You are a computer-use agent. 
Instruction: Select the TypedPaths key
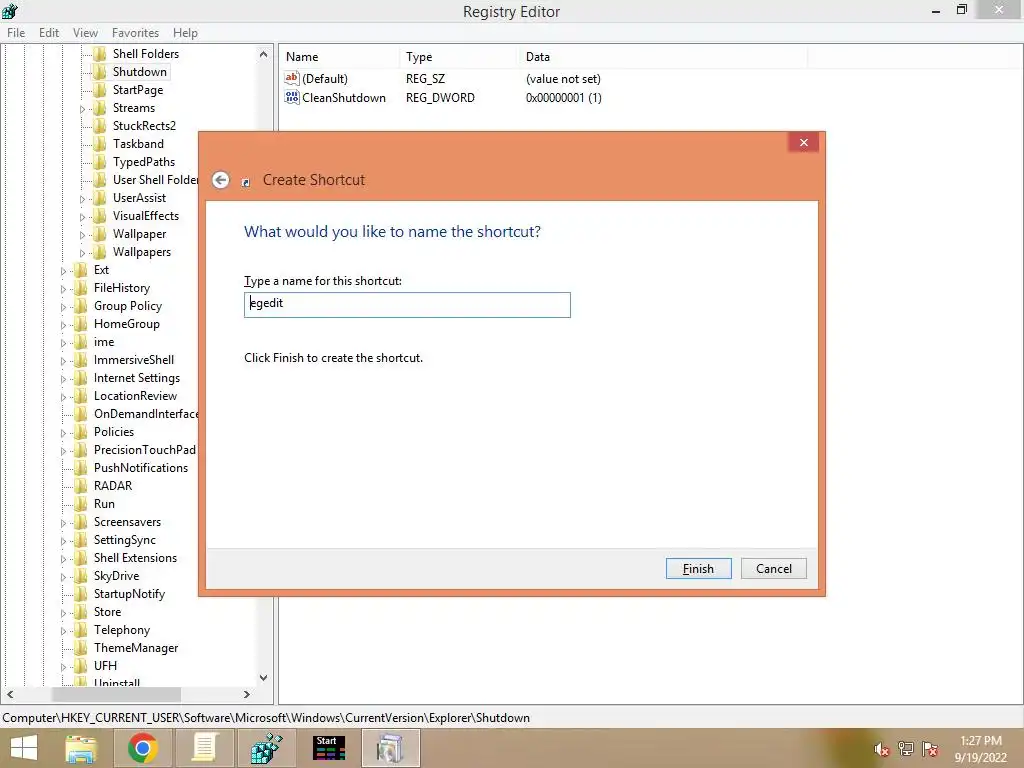point(144,162)
